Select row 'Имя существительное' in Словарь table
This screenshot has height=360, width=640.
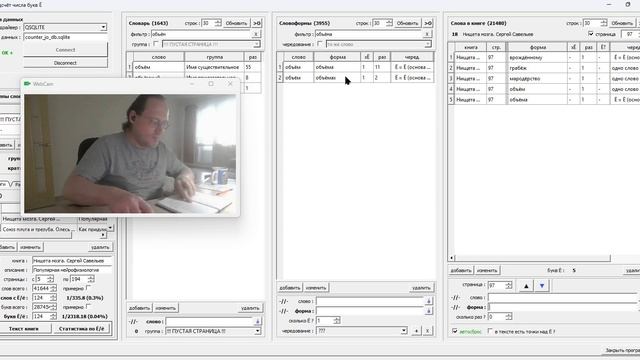194,67
